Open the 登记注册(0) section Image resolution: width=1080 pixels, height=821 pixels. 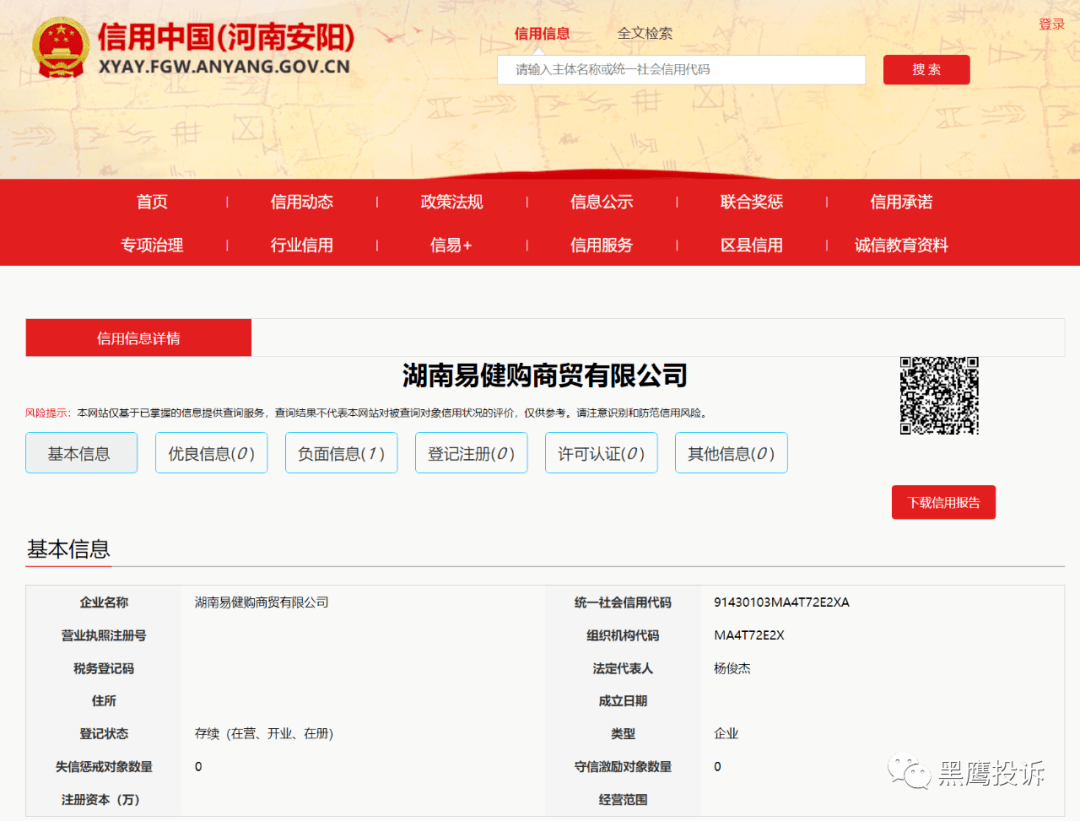click(471, 452)
